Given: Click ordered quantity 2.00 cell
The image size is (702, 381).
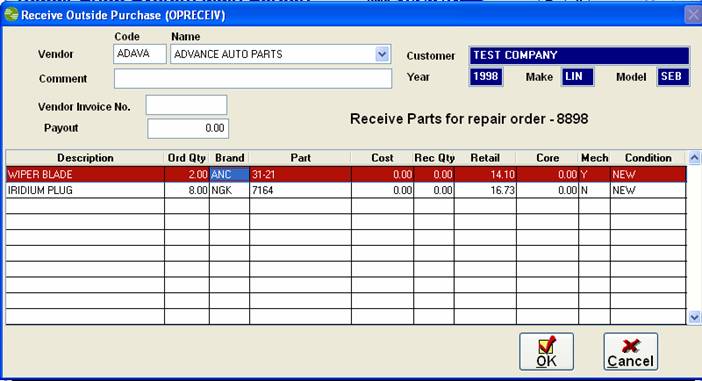Looking at the screenshot, I should (187, 174).
